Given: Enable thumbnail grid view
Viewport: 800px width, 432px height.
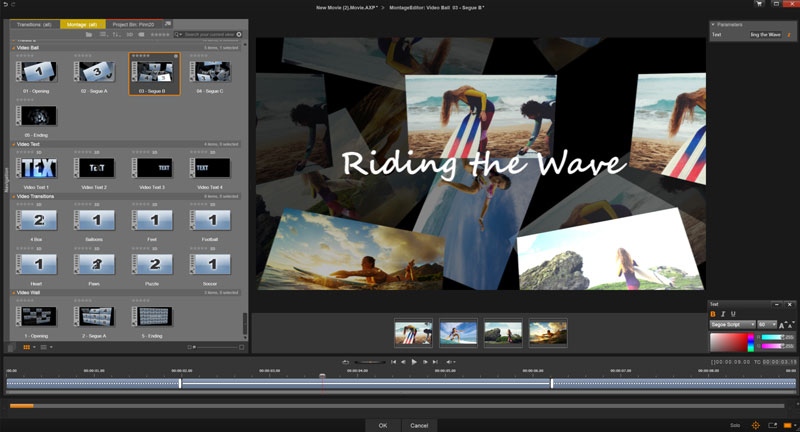Looking at the screenshot, I should coord(27,347).
